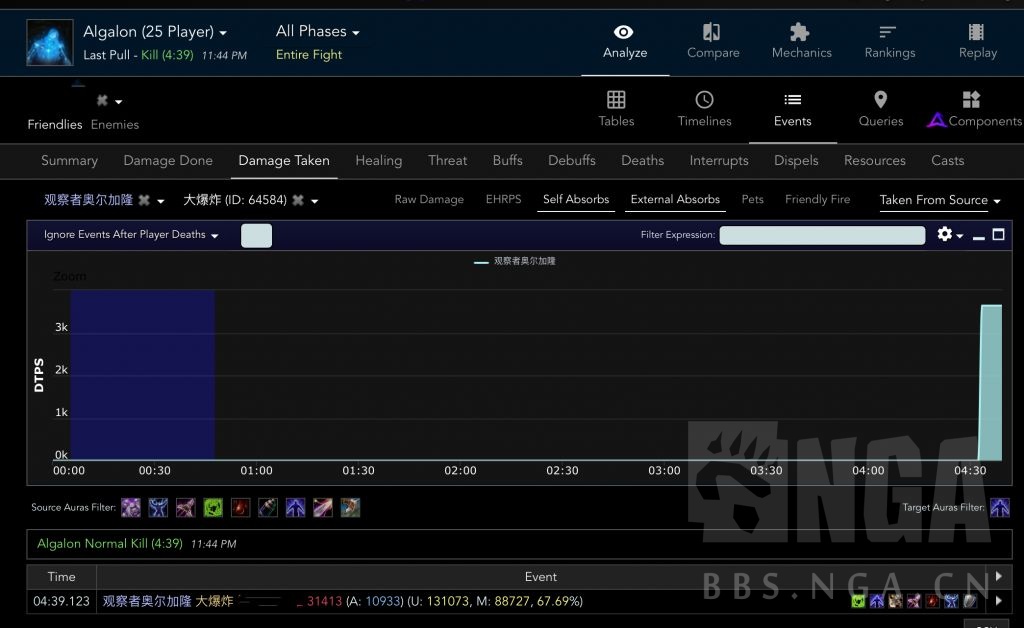1024x628 pixels.
Task: Open the Queries view
Action: pyautogui.click(x=880, y=109)
